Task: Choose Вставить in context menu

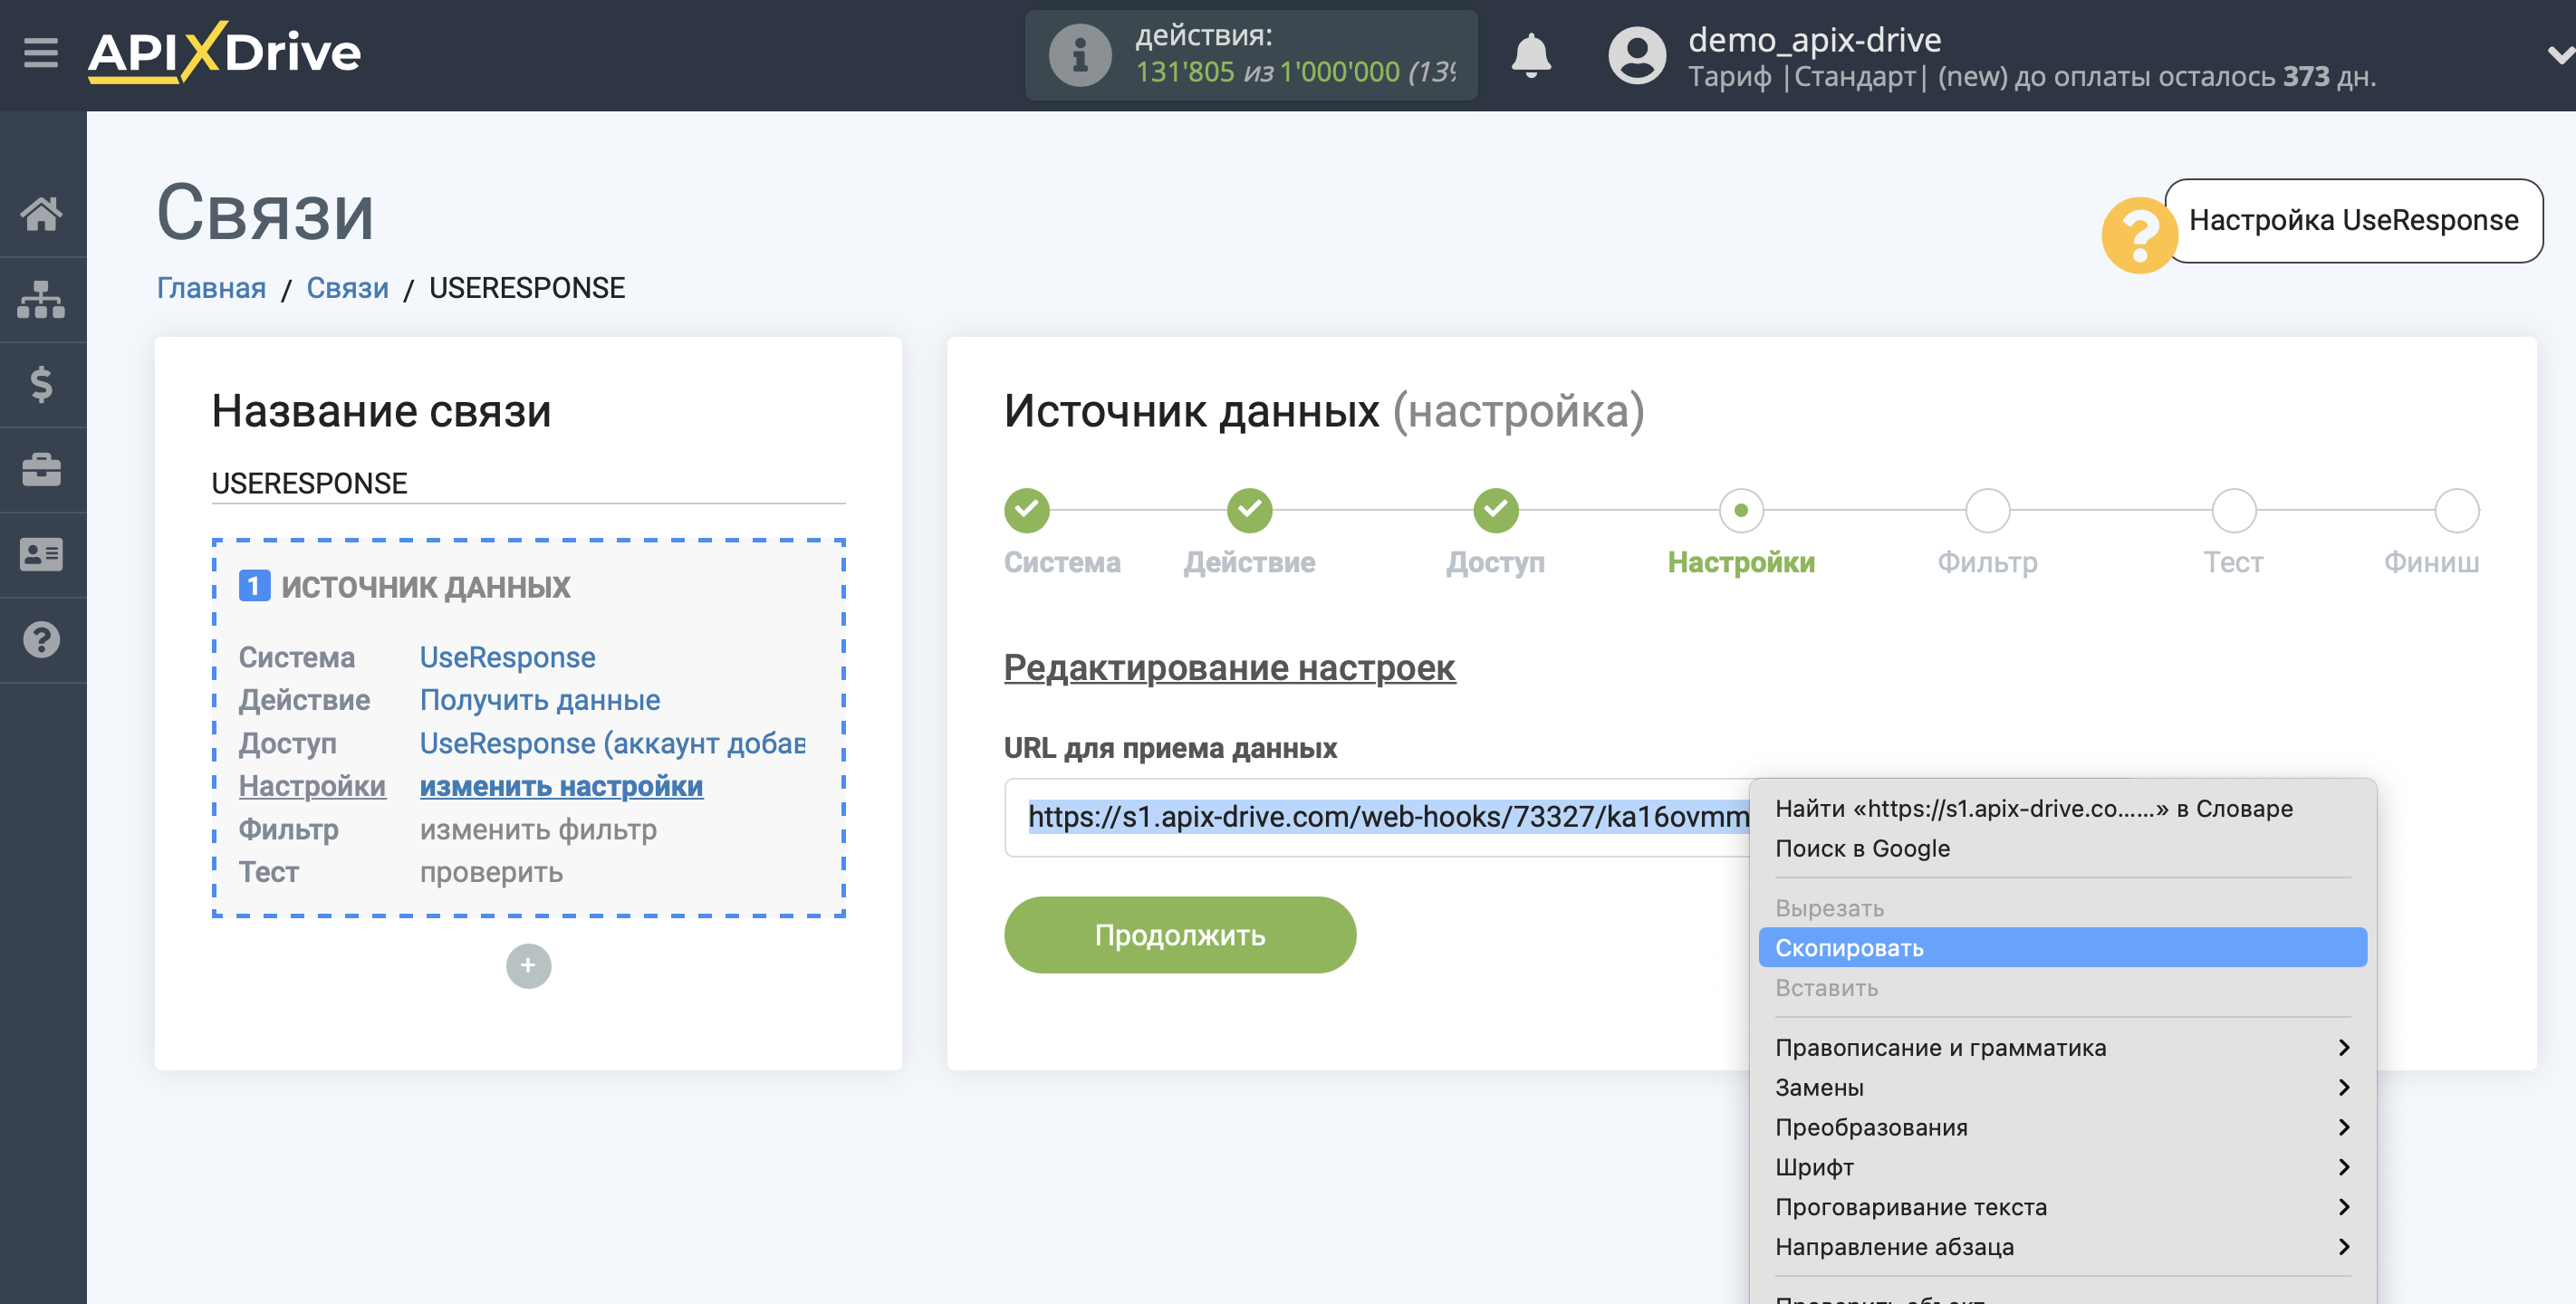Action: (2062, 988)
